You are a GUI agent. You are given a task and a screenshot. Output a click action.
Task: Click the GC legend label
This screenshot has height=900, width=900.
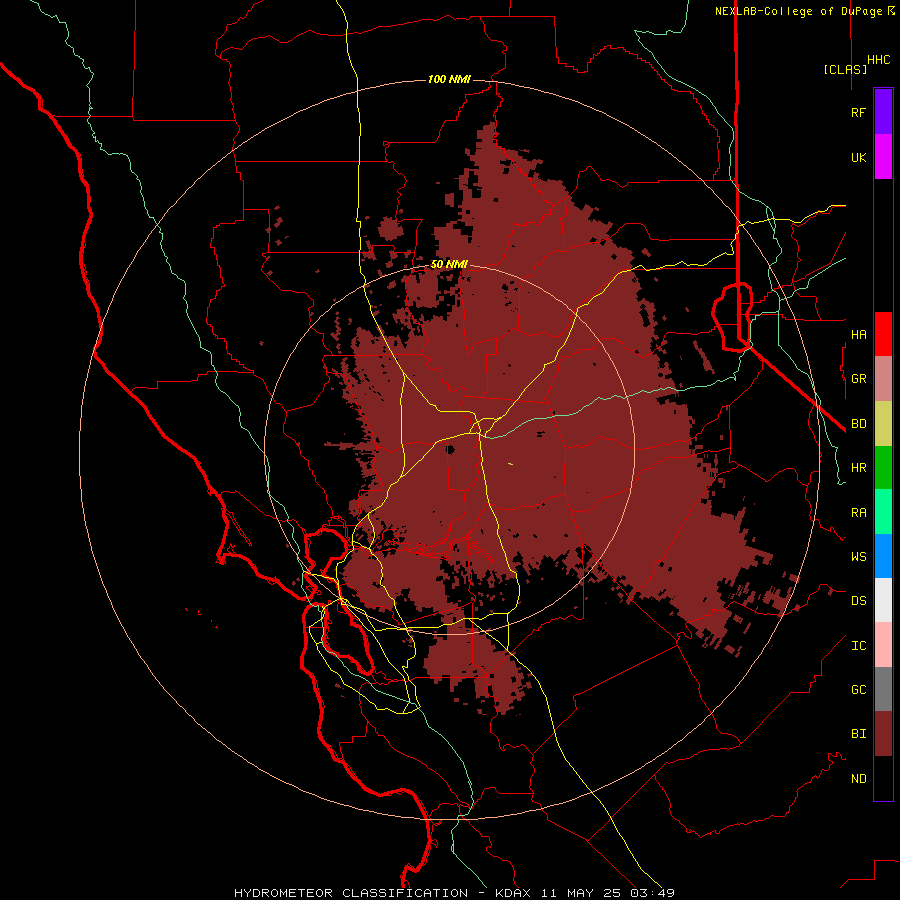click(859, 690)
